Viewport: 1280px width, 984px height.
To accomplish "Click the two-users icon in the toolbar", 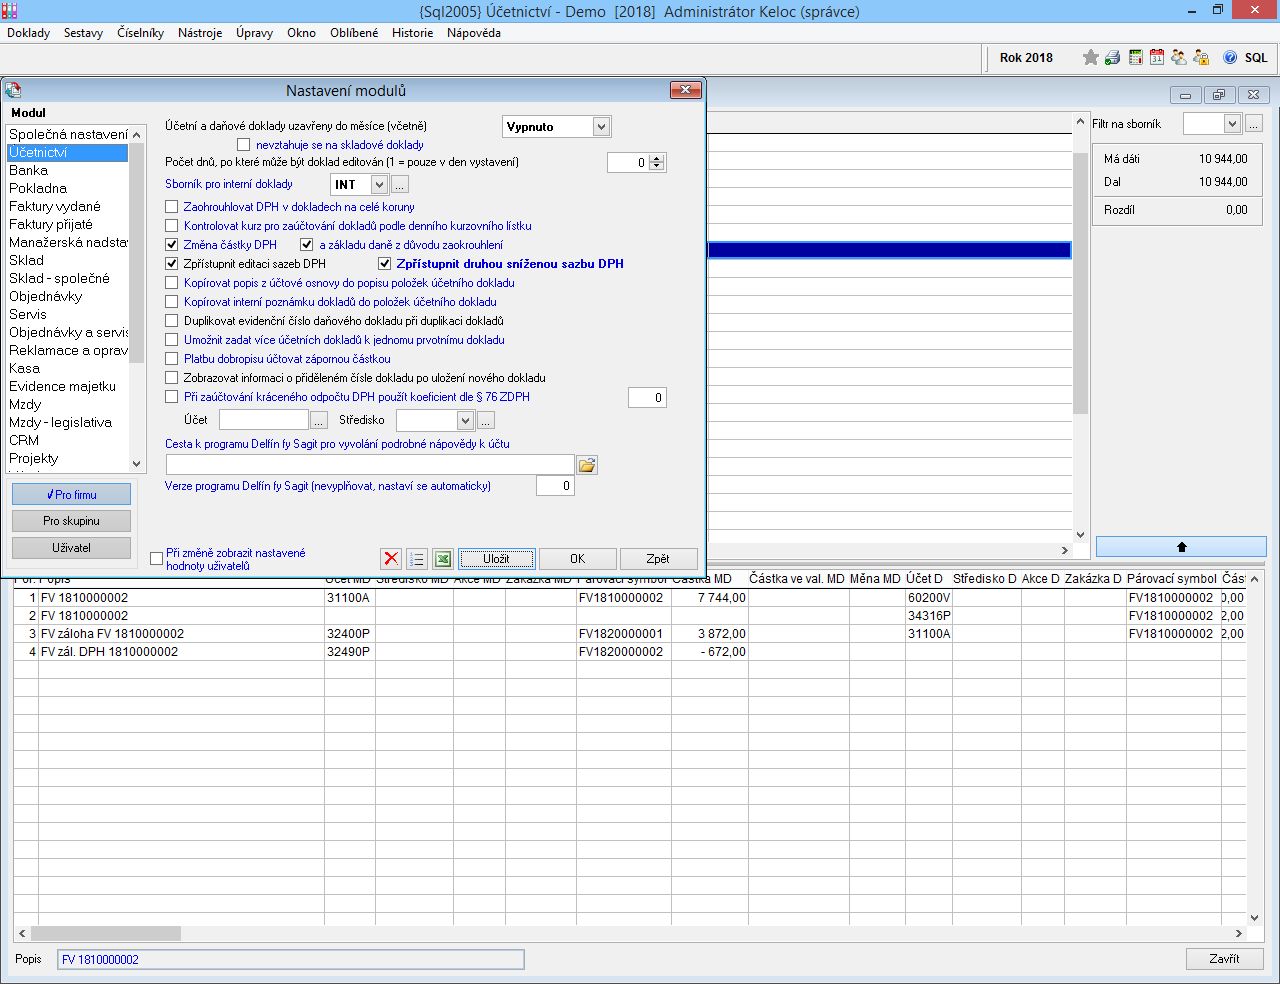I will pyautogui.click(x=1179, y=57).
